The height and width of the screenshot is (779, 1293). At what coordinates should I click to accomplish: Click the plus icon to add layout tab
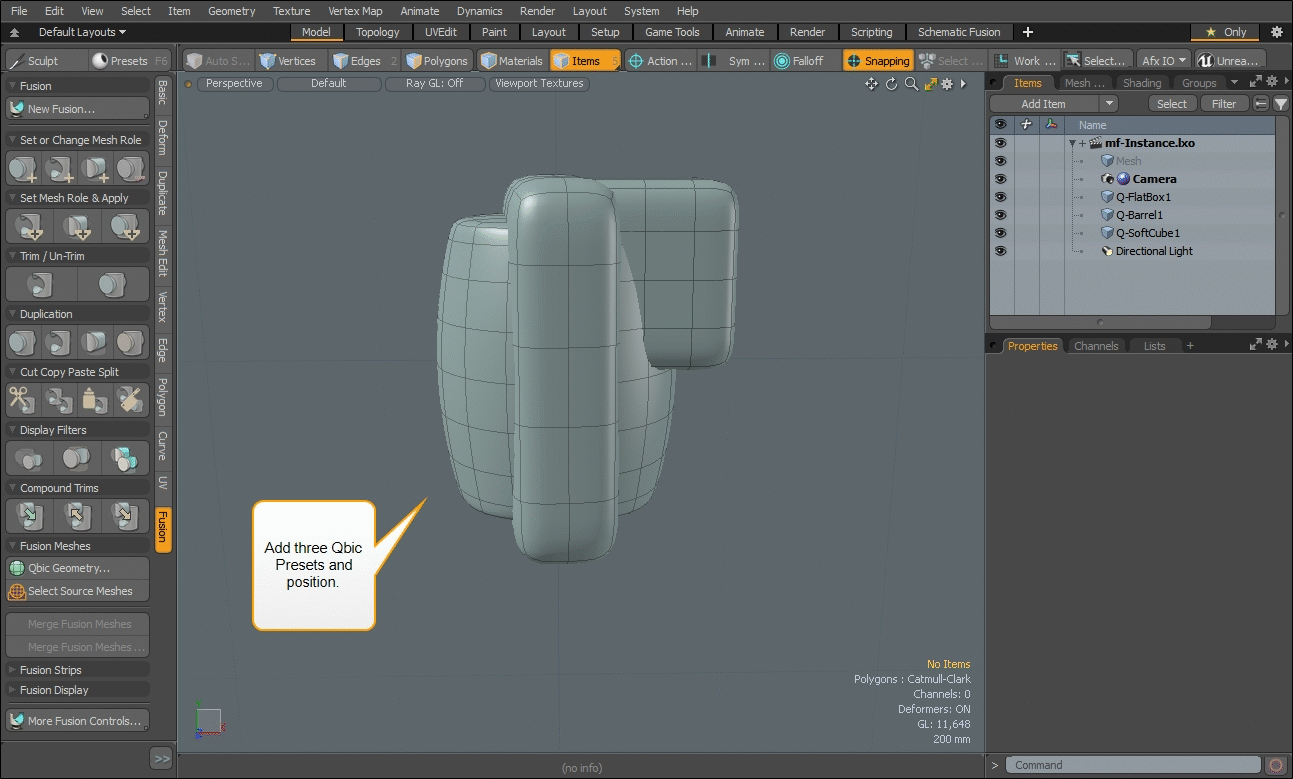[1028, 32]
